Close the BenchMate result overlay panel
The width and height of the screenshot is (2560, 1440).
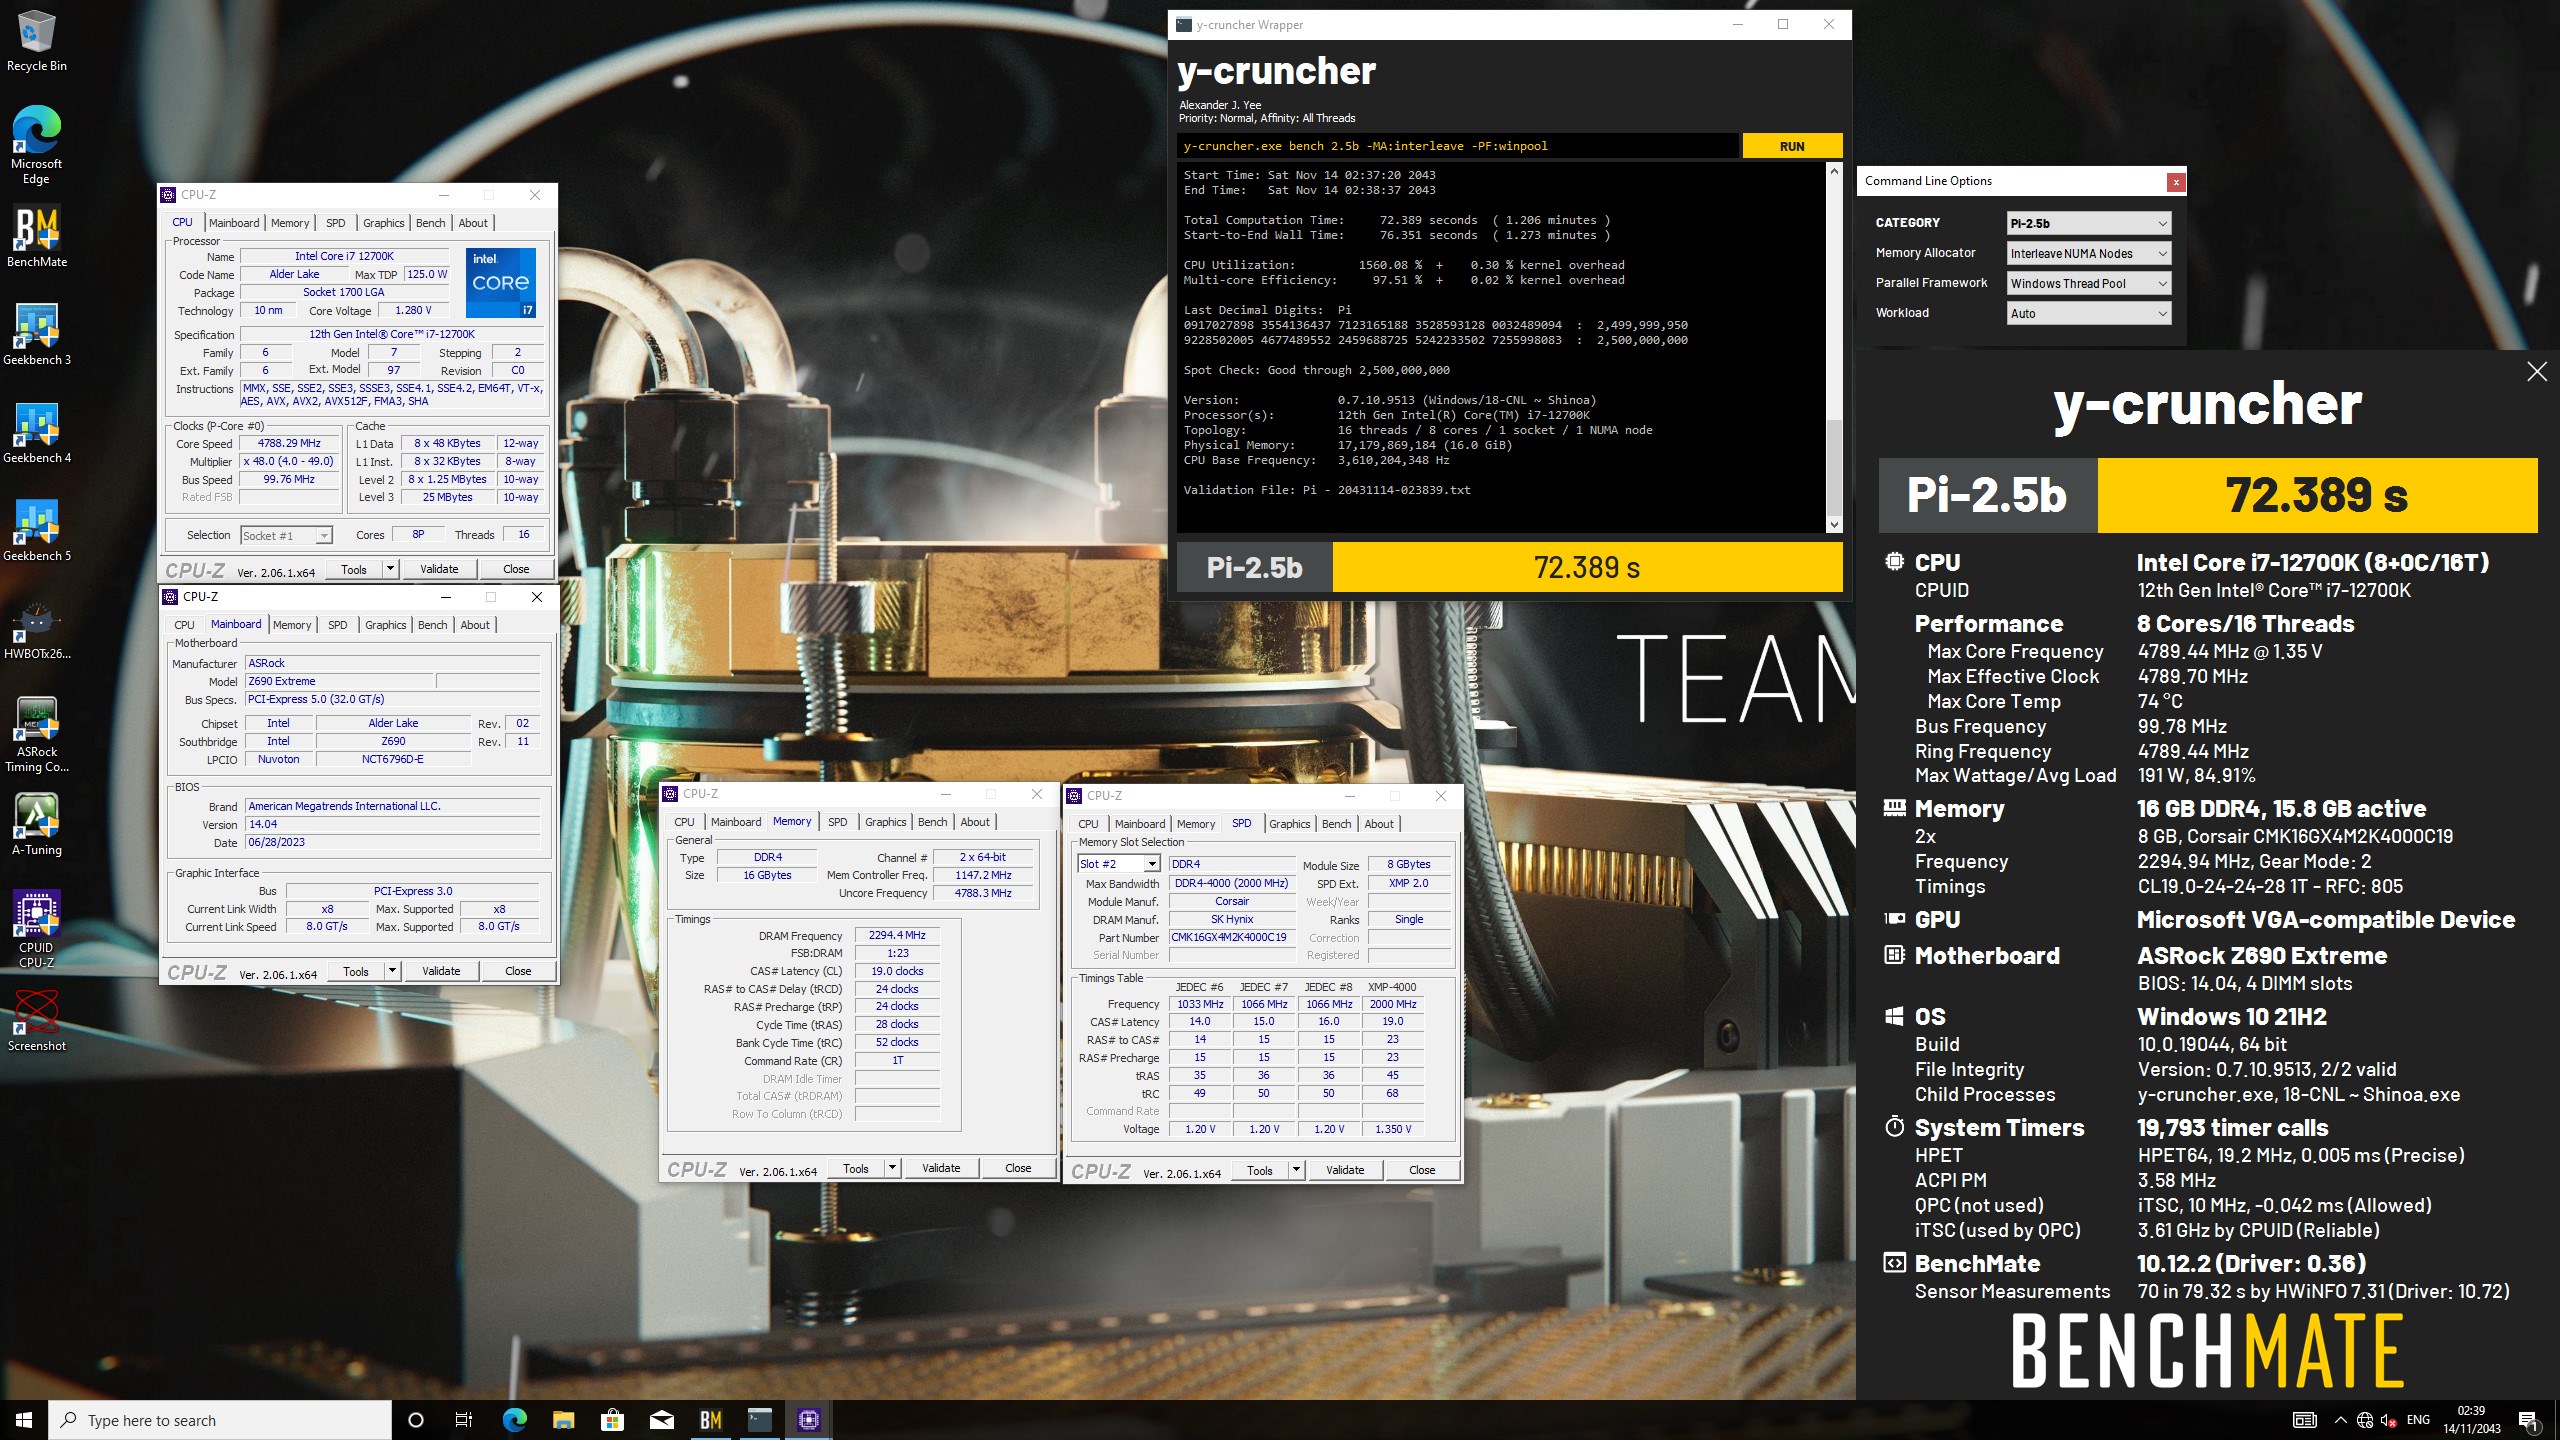[x=2537, y=372]
